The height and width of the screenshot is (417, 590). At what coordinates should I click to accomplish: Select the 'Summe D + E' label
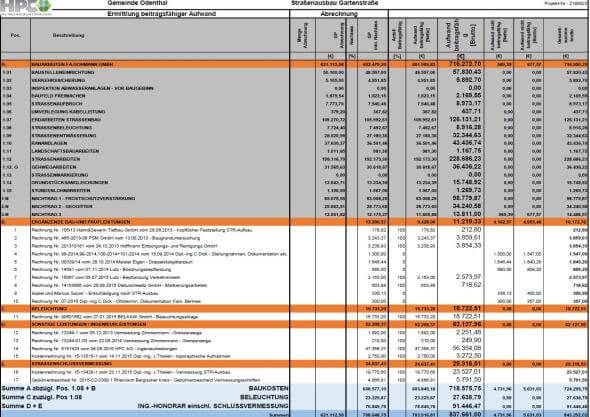[22, 406]
